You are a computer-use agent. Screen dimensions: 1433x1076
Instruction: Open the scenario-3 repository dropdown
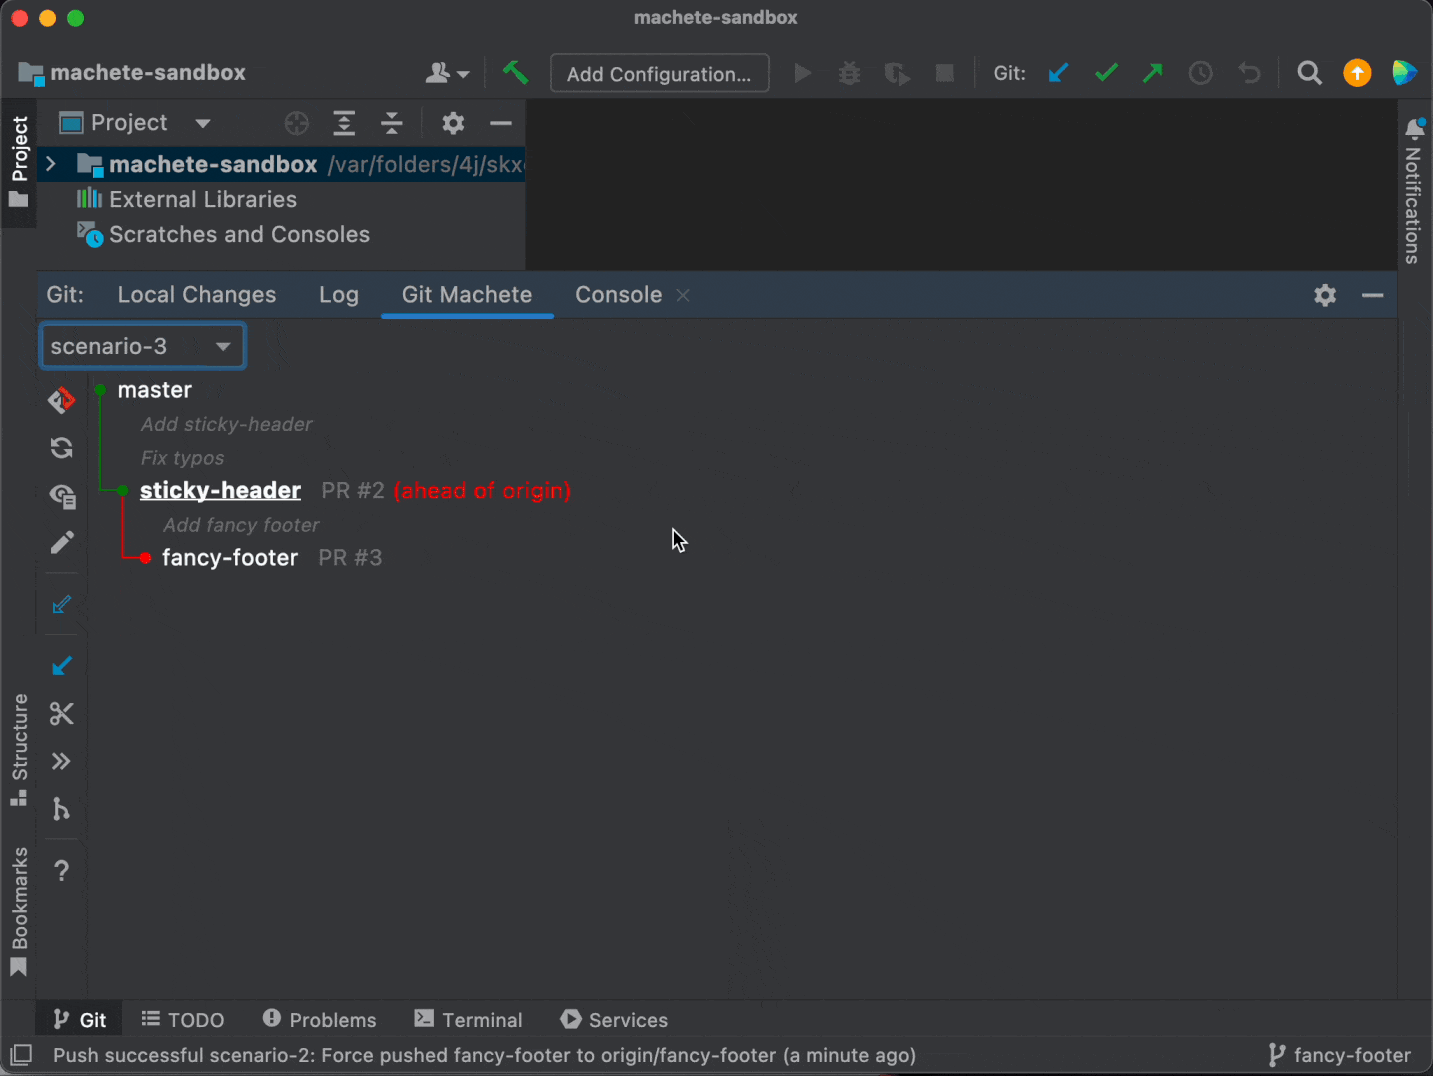click(x=143, y=346)
